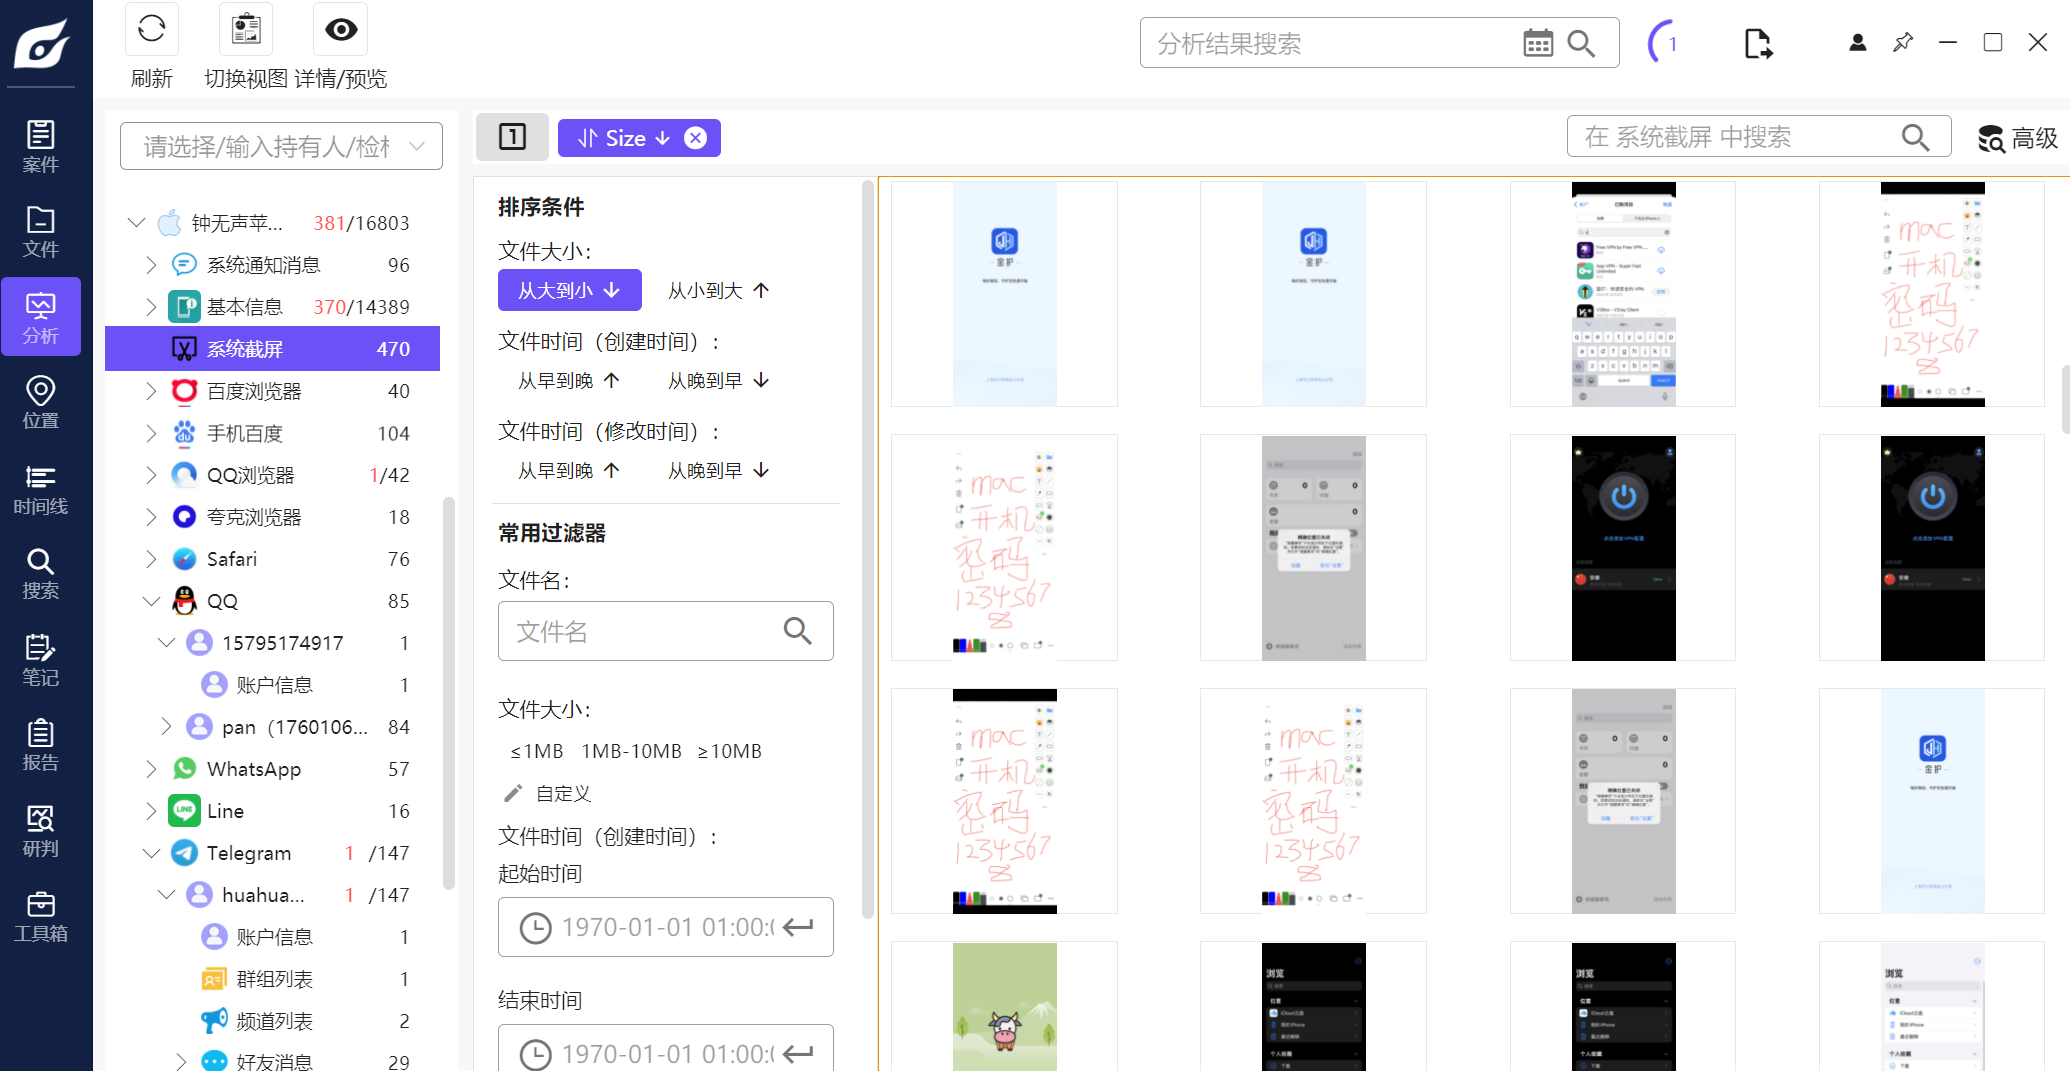Collapse the Telegram tree node
Screen dimensions: 2070x1071
(x=151, y=853)
